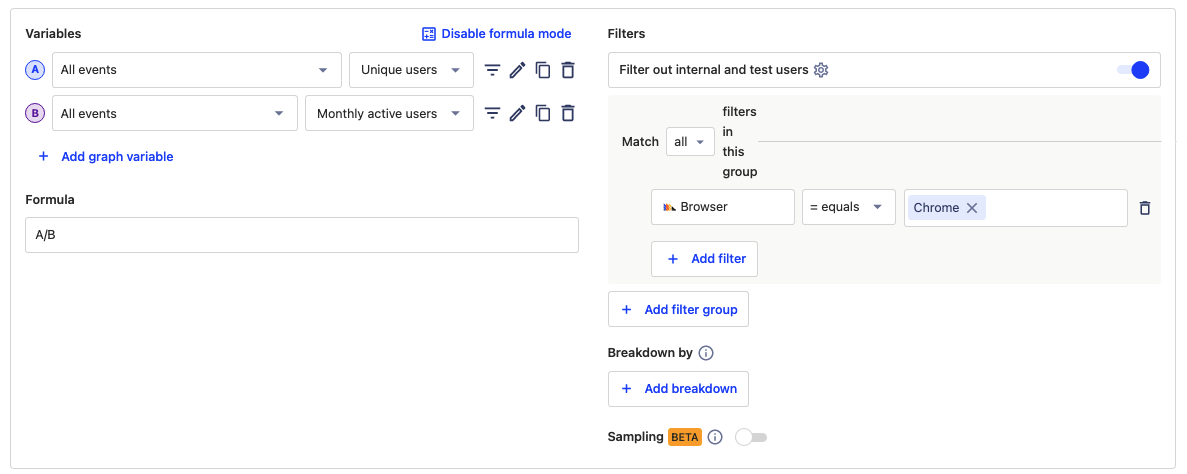Open the Unique users dropdown

[x=410, y=70]
